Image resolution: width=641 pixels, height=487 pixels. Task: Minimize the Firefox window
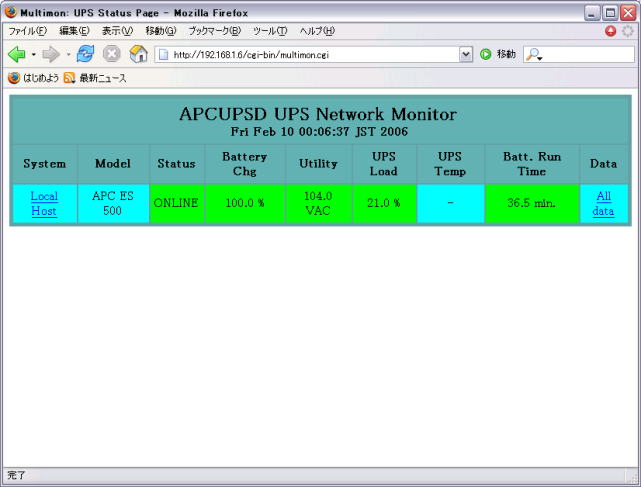click(x=592, y=13)
